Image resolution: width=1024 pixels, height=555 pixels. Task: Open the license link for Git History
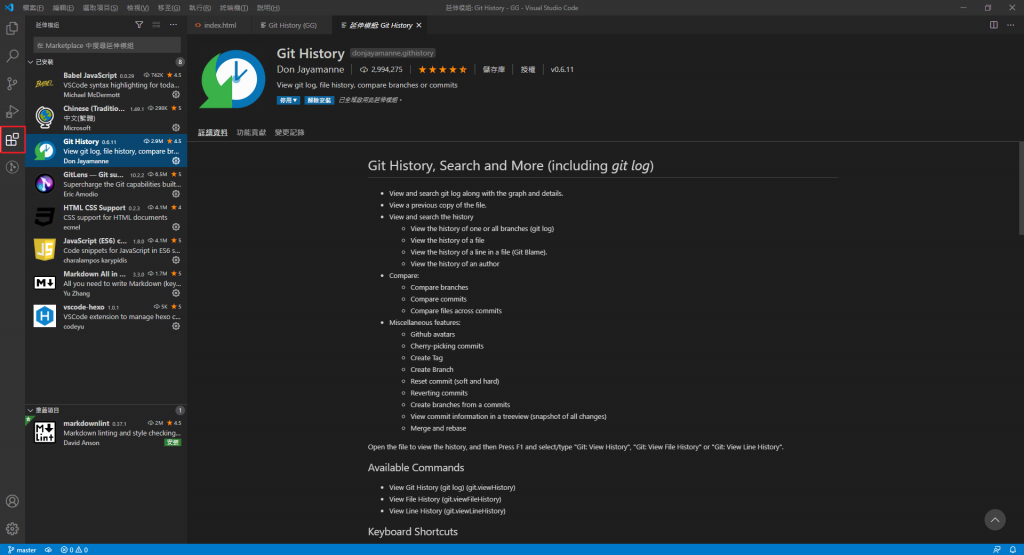click(x=528, y=69)
